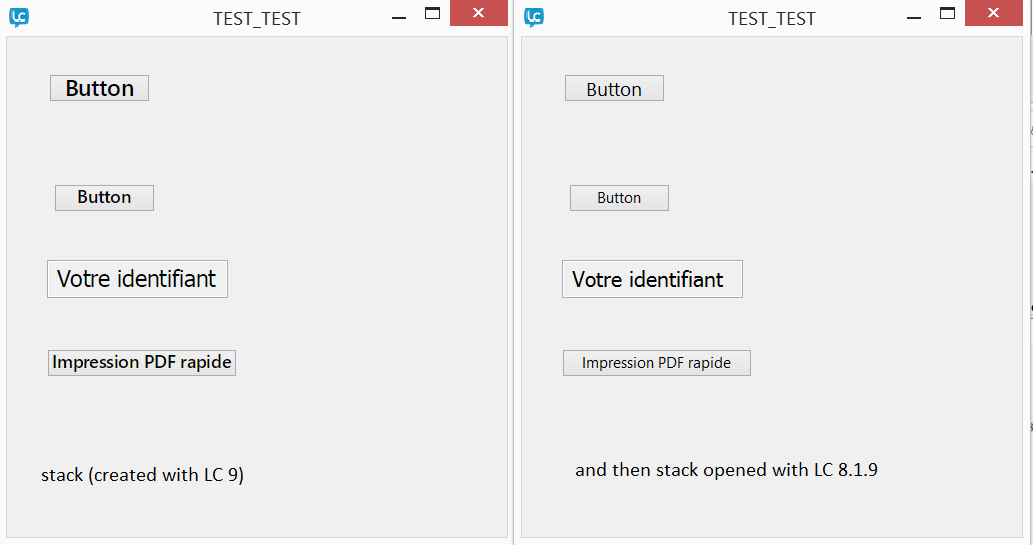Image resolution: width=1033 pixels, height=545 pixels.
Task: Click the TEST_TEST title of the LC 8.1.9 window
Action: pos(772,18)
